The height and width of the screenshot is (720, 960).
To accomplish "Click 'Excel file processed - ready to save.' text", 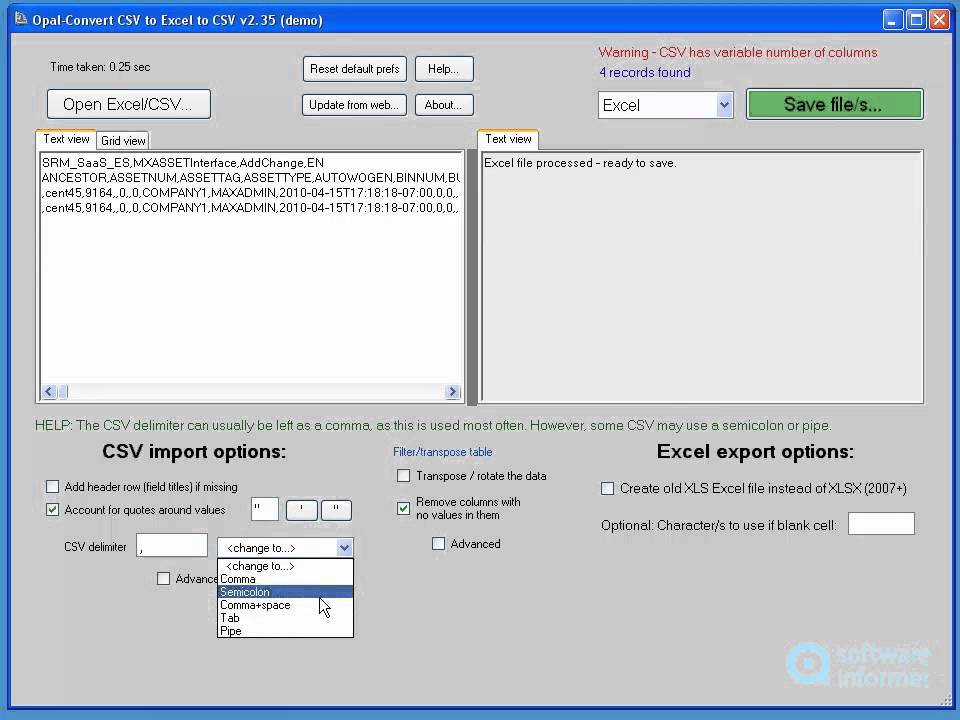I will click(580, 163).
